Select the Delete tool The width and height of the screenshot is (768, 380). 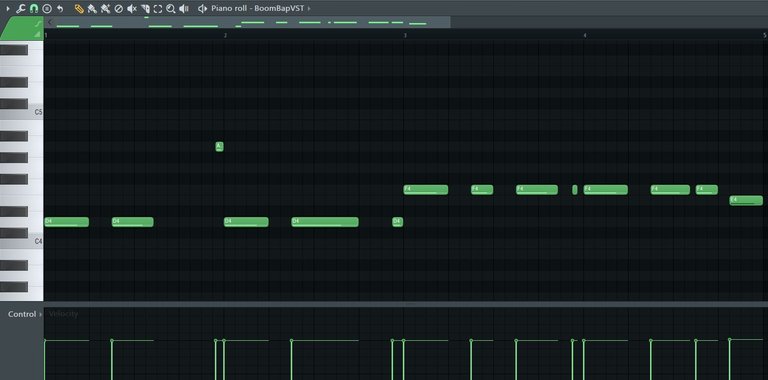(x=118, y=8)
